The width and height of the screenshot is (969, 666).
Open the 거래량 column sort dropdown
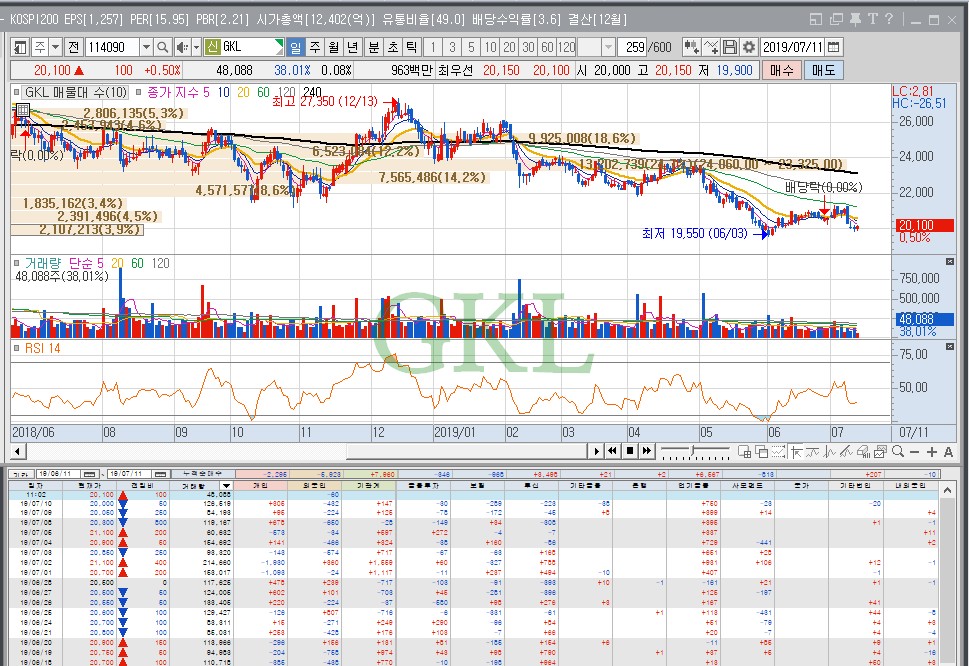pyautogui.click(x=226, y=486)
